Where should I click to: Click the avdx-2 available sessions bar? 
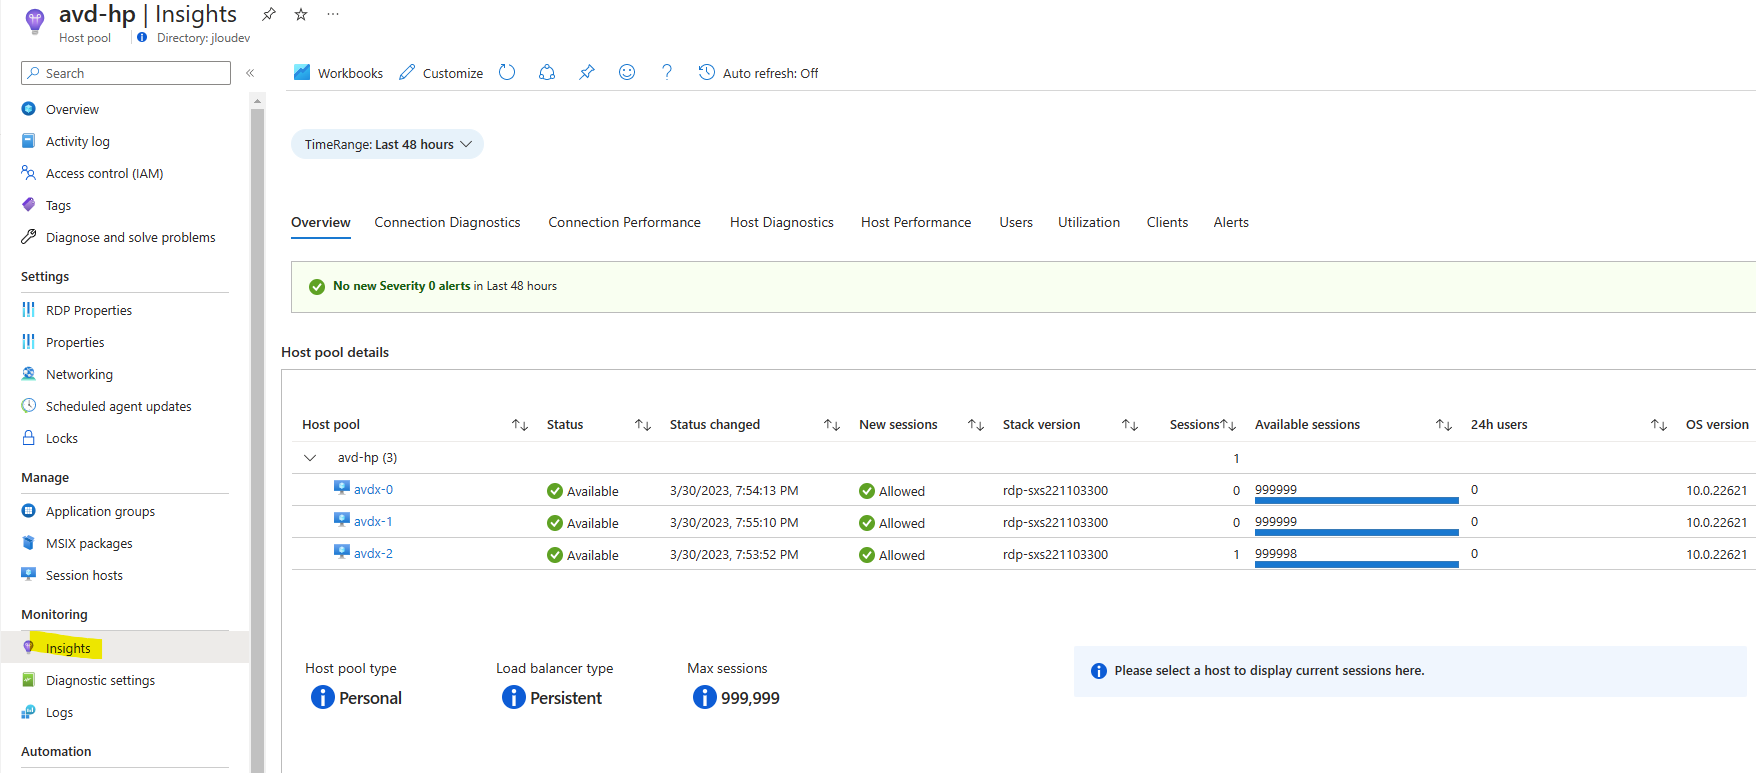(x=1356, y=564)
